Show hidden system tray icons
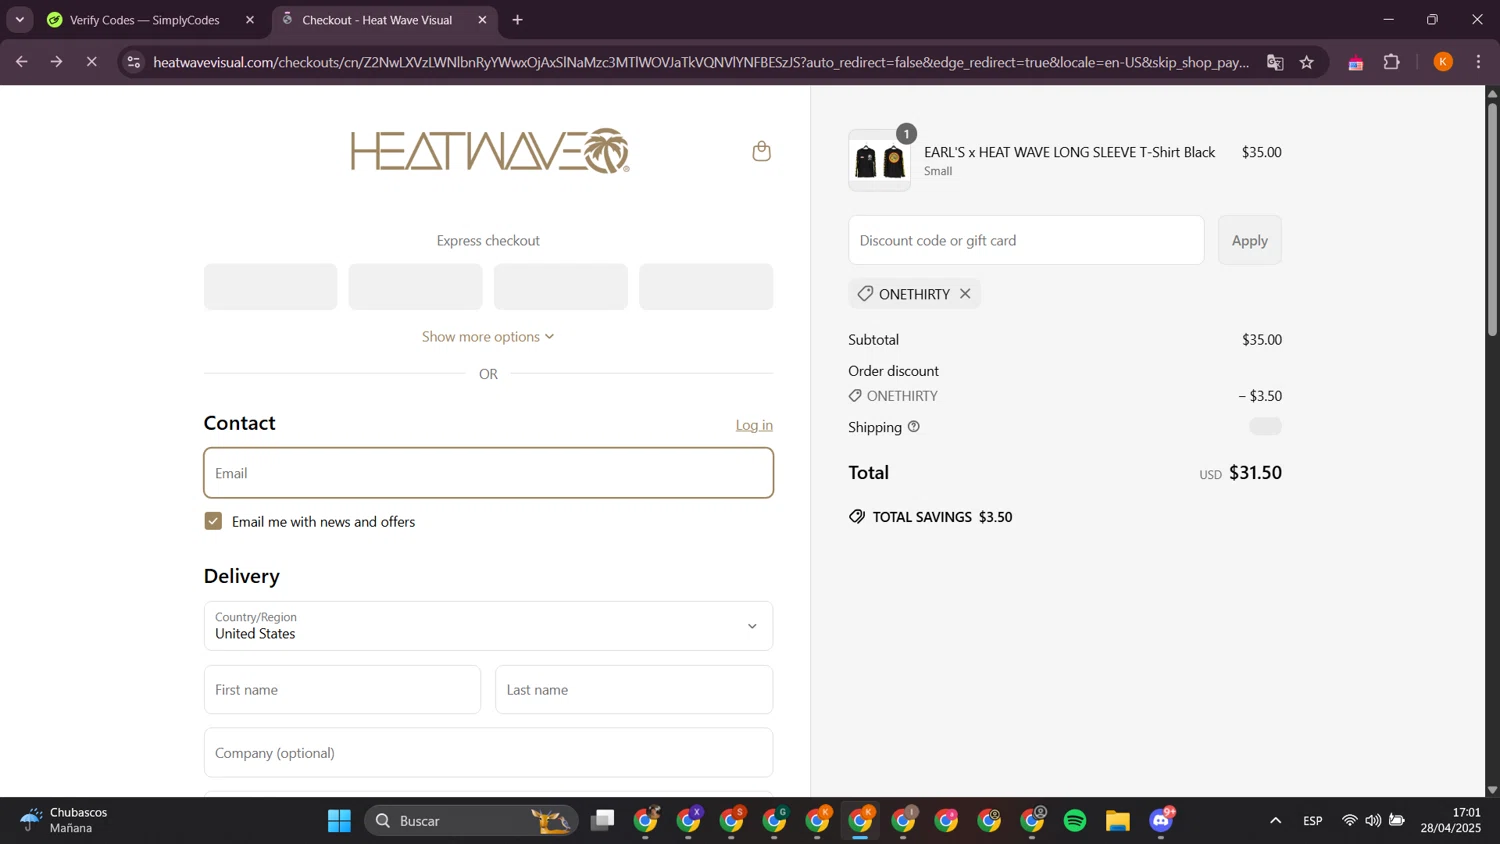 coord(1275,821)
